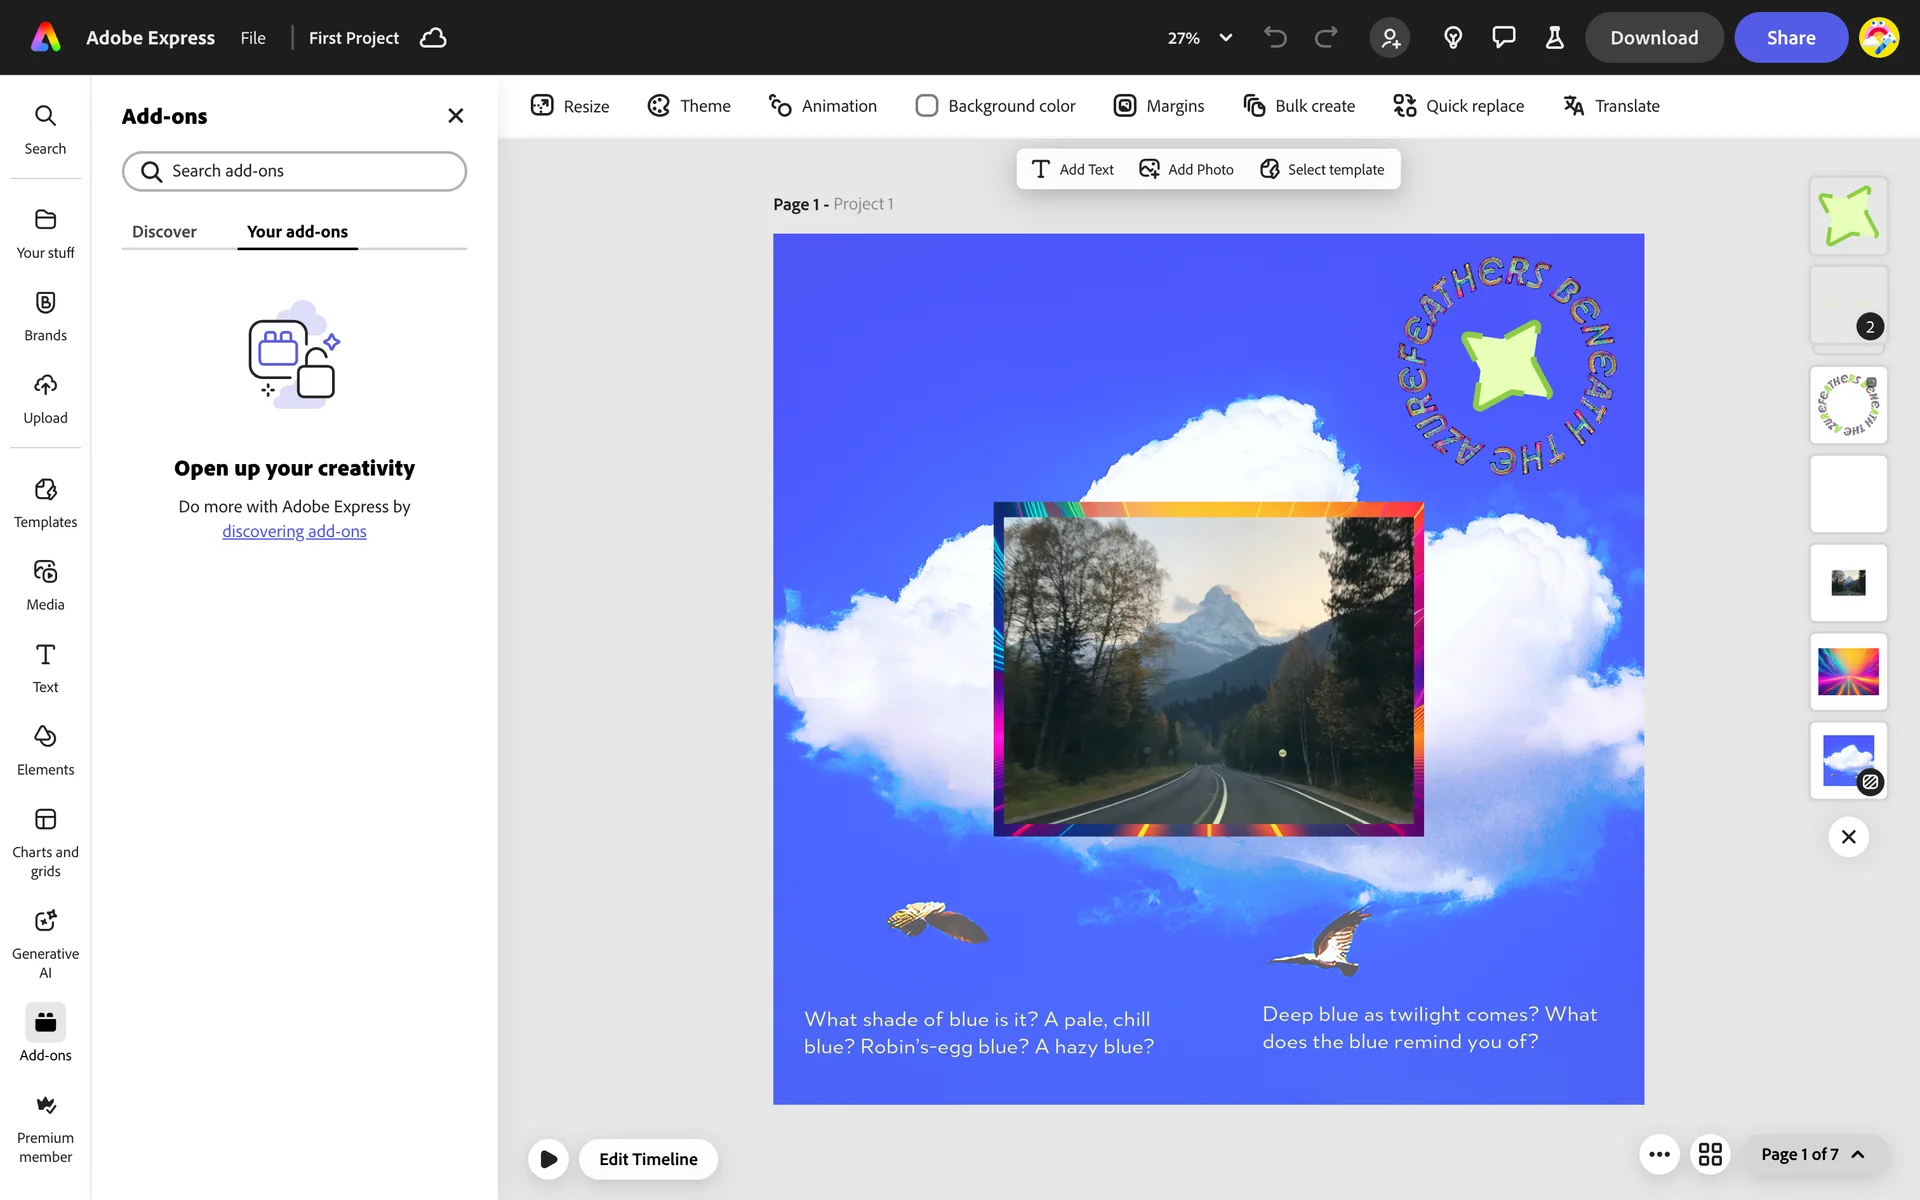Click the undo arrow

1275,38
